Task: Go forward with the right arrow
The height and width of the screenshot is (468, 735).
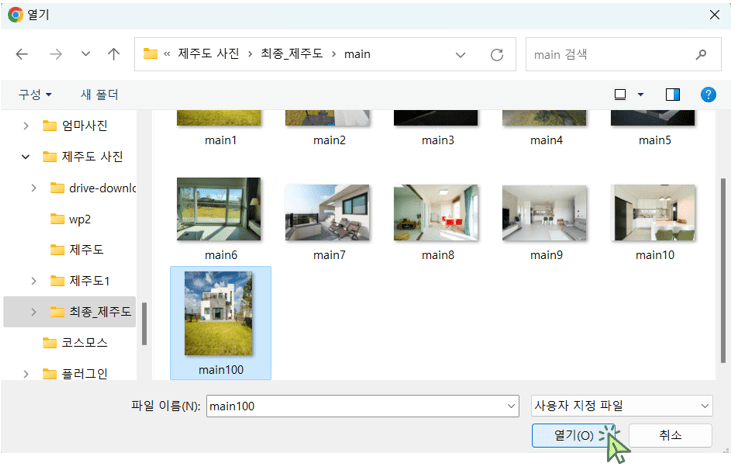Action: (x=56, y=54)
